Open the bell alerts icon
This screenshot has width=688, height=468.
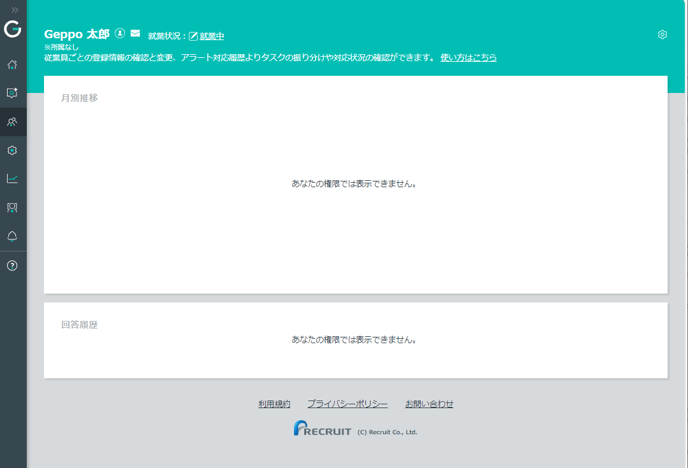12,236
